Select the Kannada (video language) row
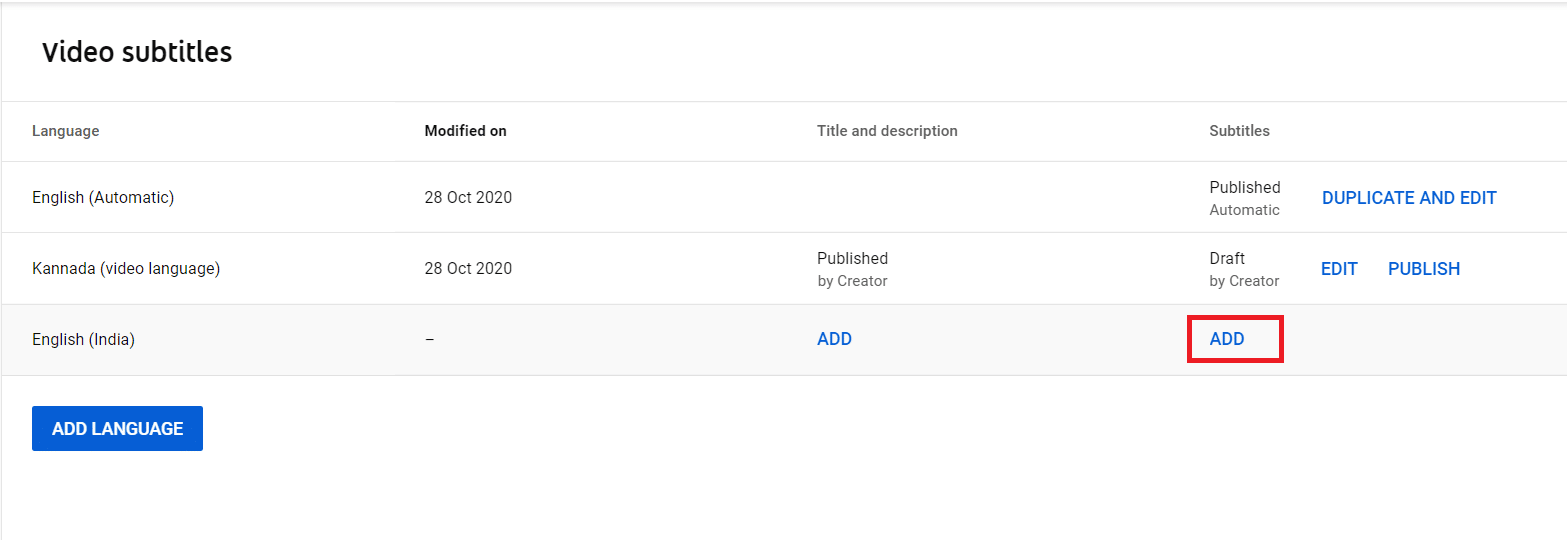The width and height of the screenshot is (1567, 540). coord(126,269)
